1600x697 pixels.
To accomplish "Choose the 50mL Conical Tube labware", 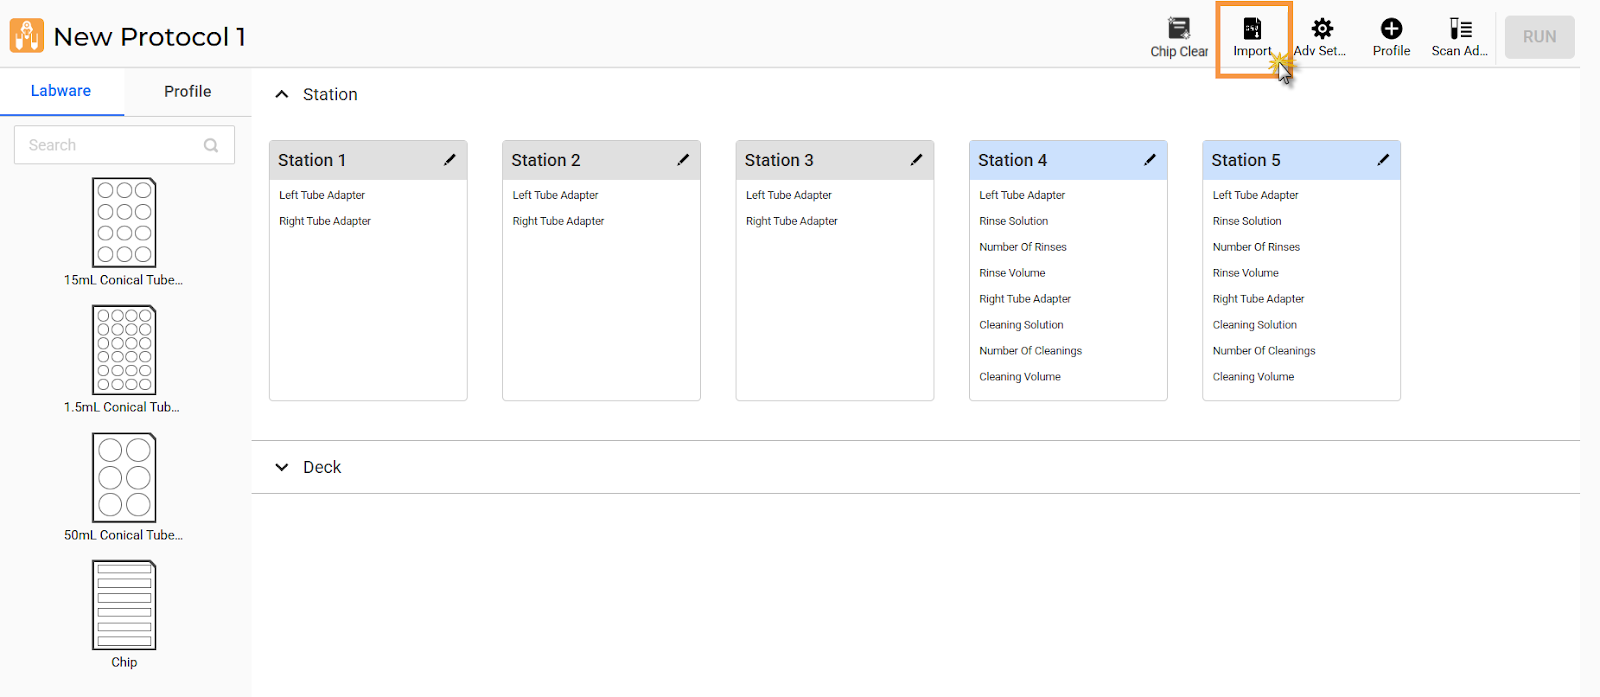I will pyautogui.click(x=124, y=477).
